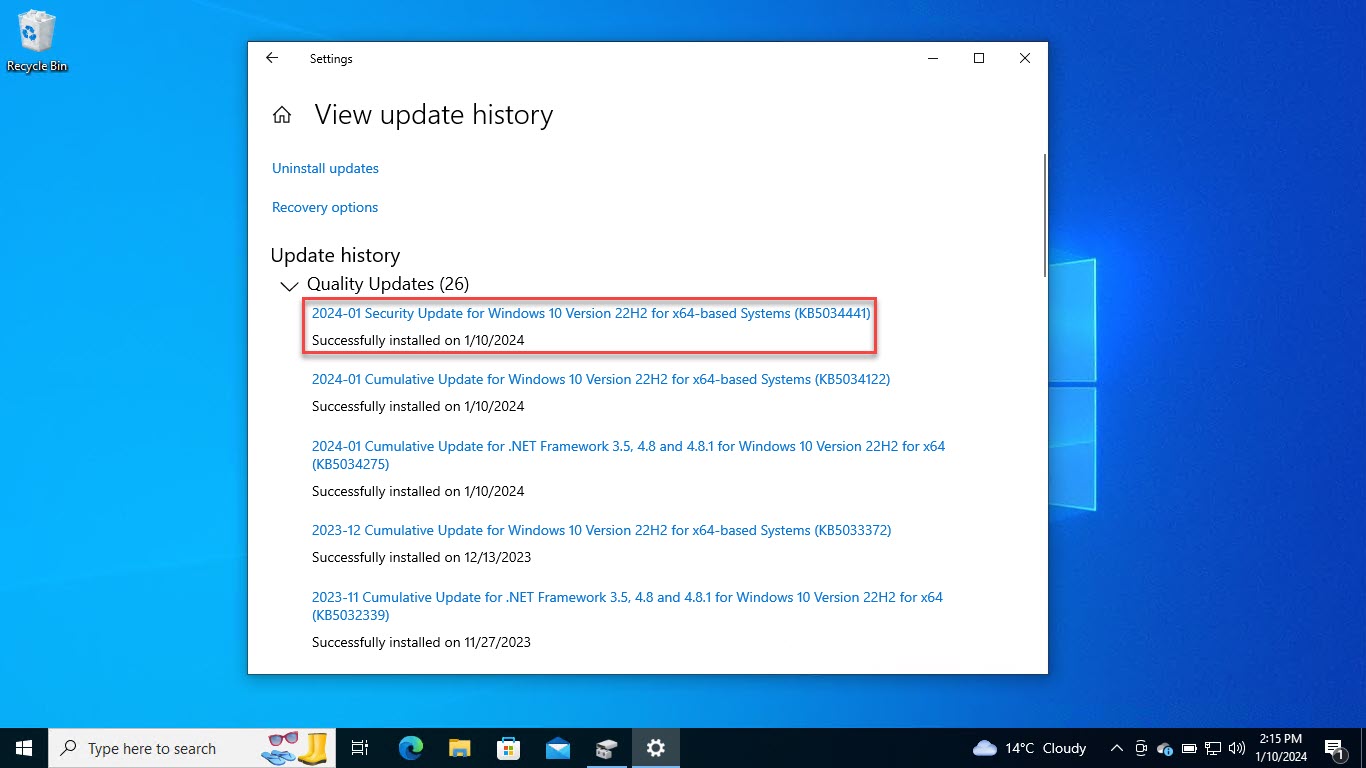Open the Windows Start menu
This screenshot has width=1366, height=768.
click(24, 748)
